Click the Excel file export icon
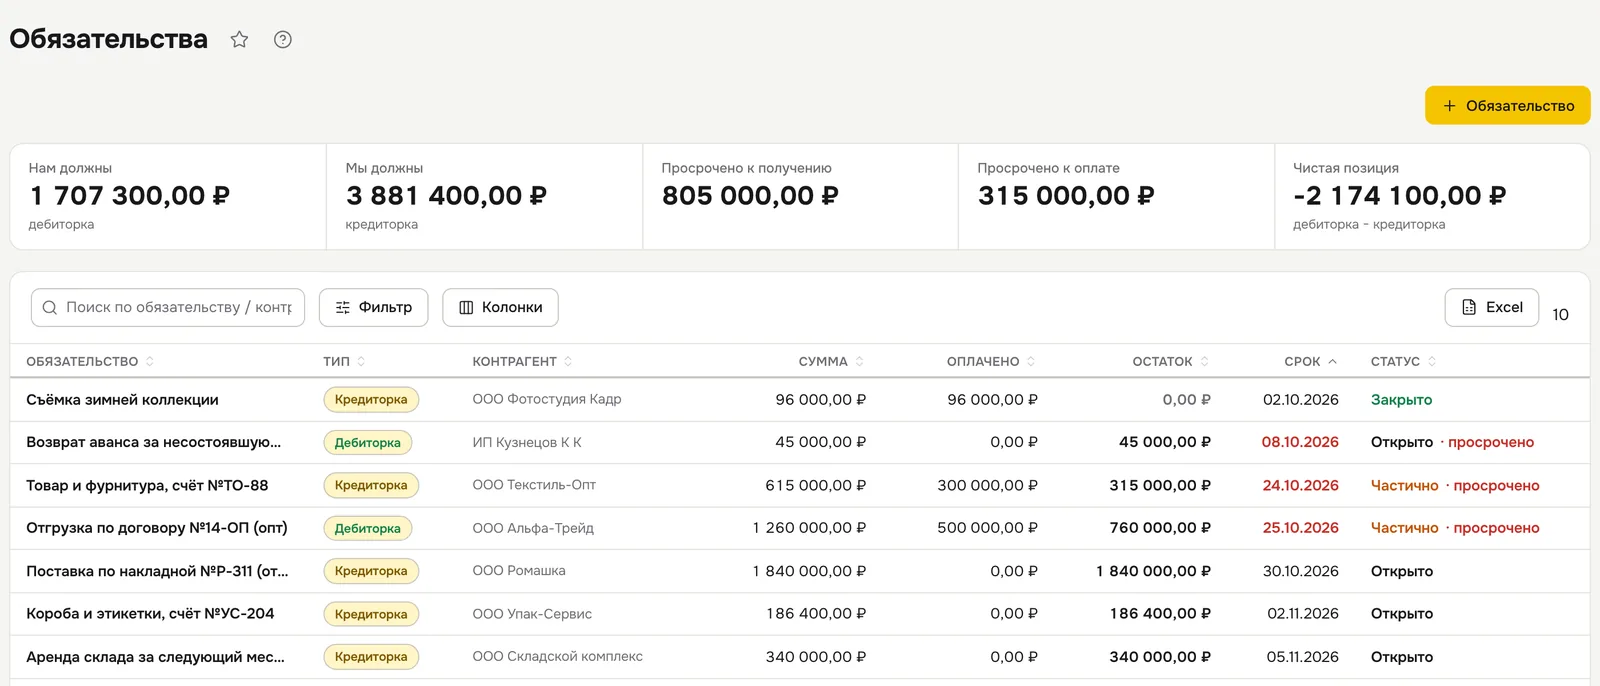1600x686 pixels. [x=1469, y=308]
